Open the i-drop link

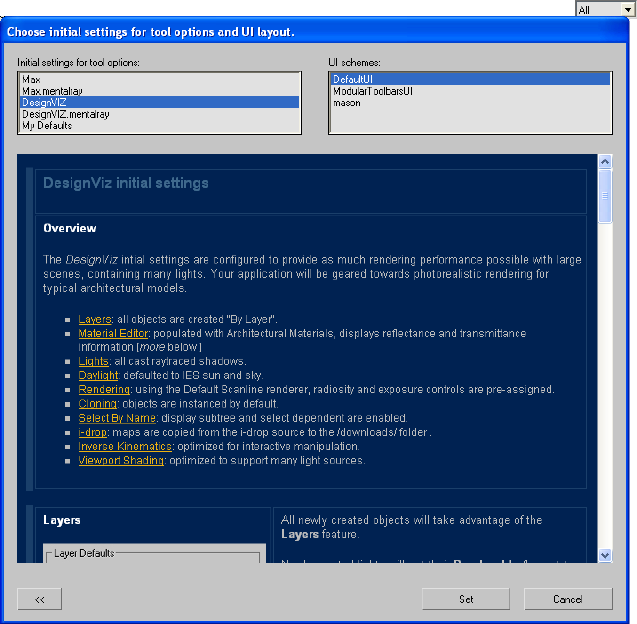pyautogui.click(x=93, y=432)
